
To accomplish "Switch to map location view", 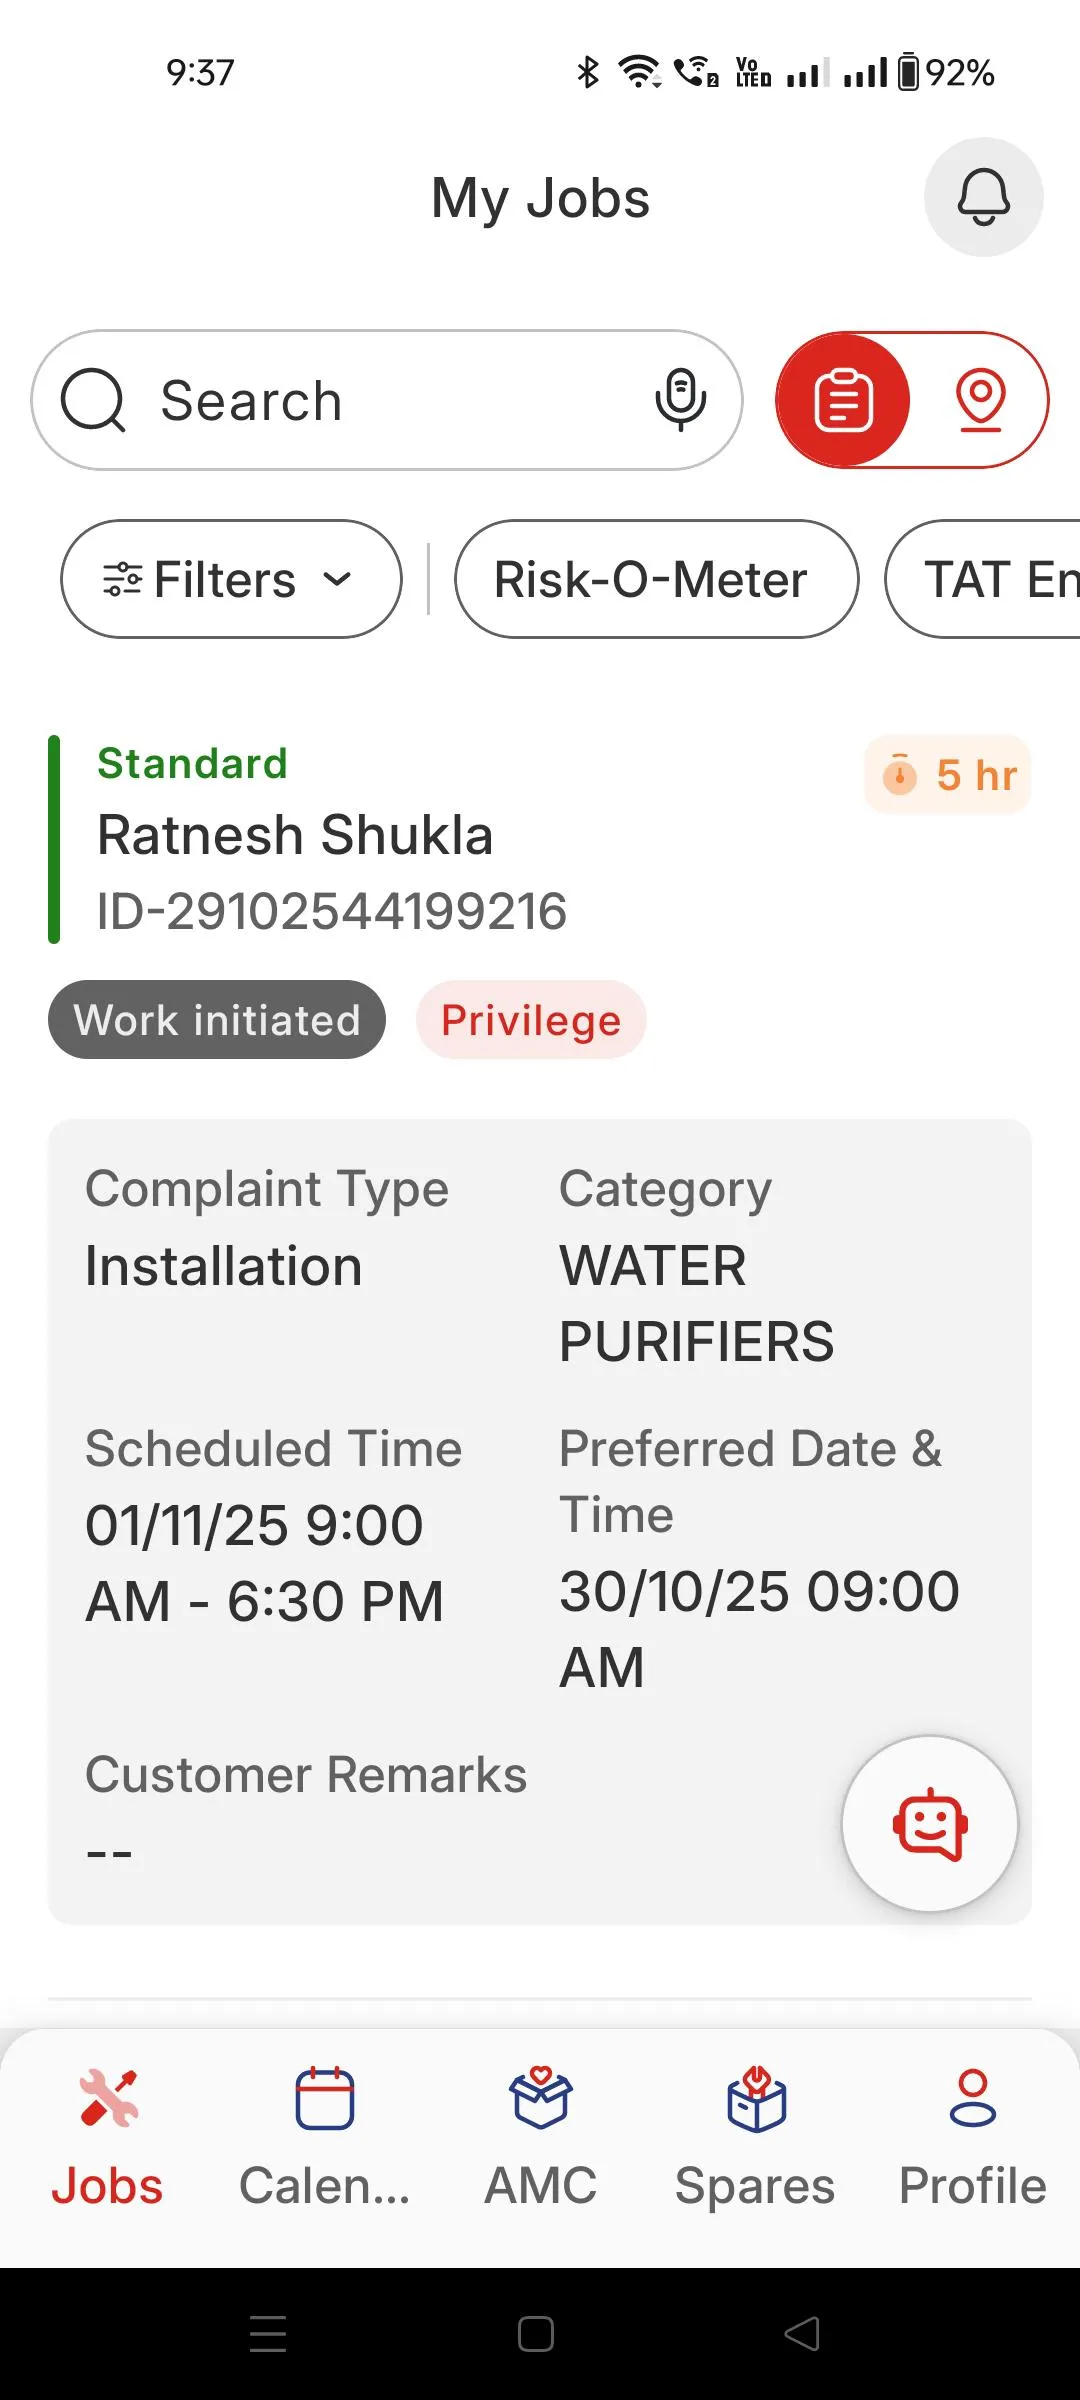I will tap(980, 400).
